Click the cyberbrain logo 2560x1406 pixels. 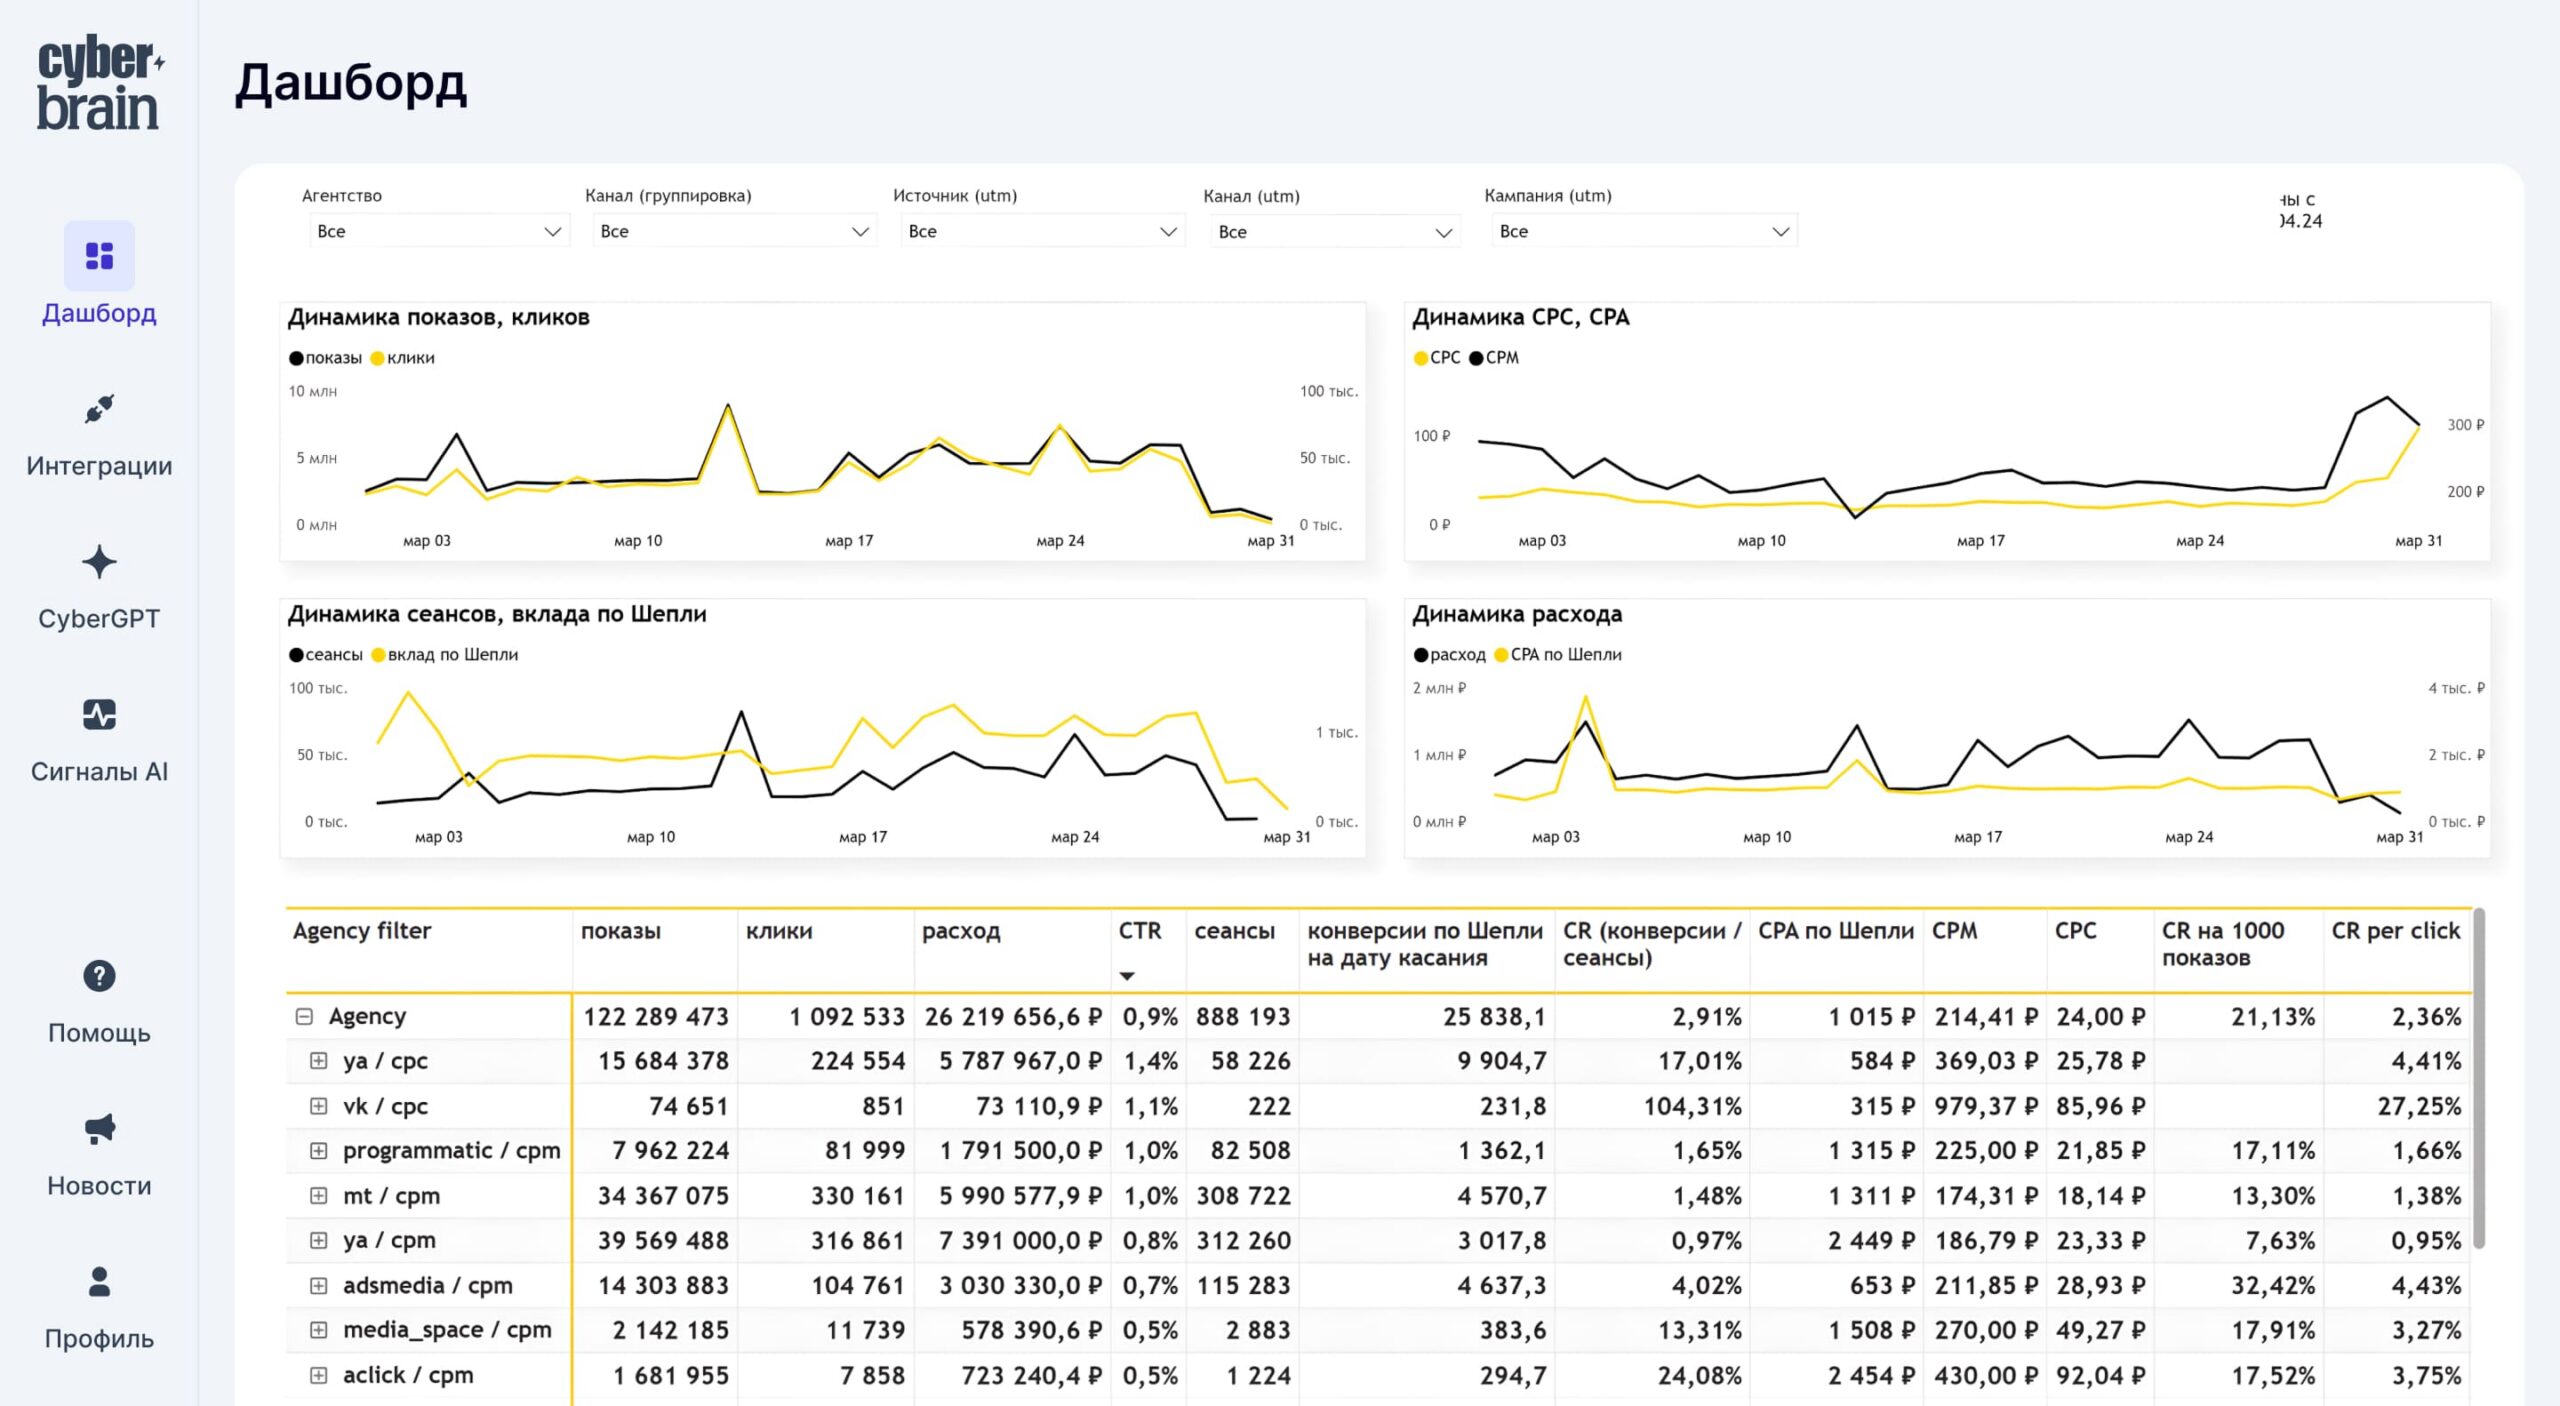pos(99,84)
